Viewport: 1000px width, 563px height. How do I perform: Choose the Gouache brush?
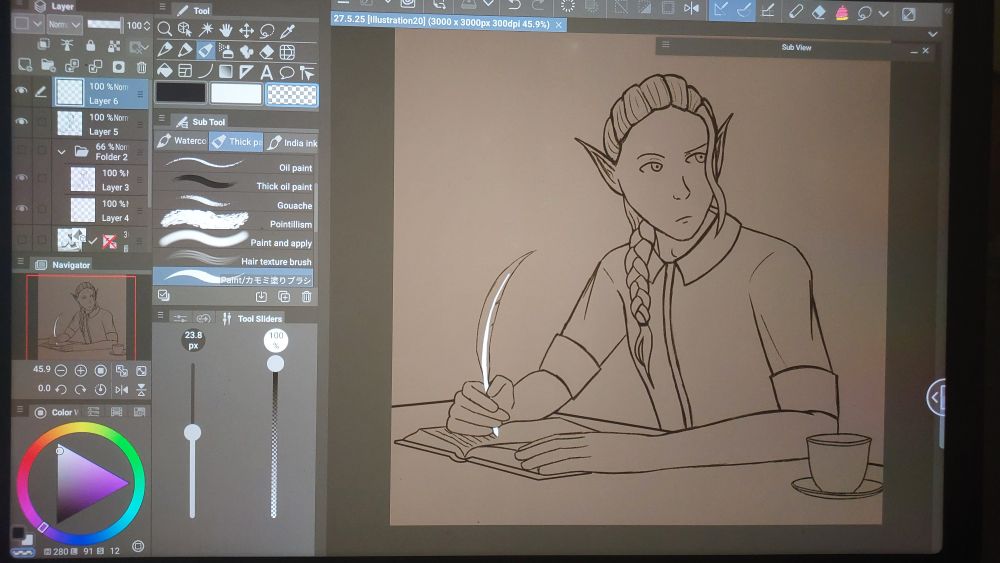pos(235,204)
